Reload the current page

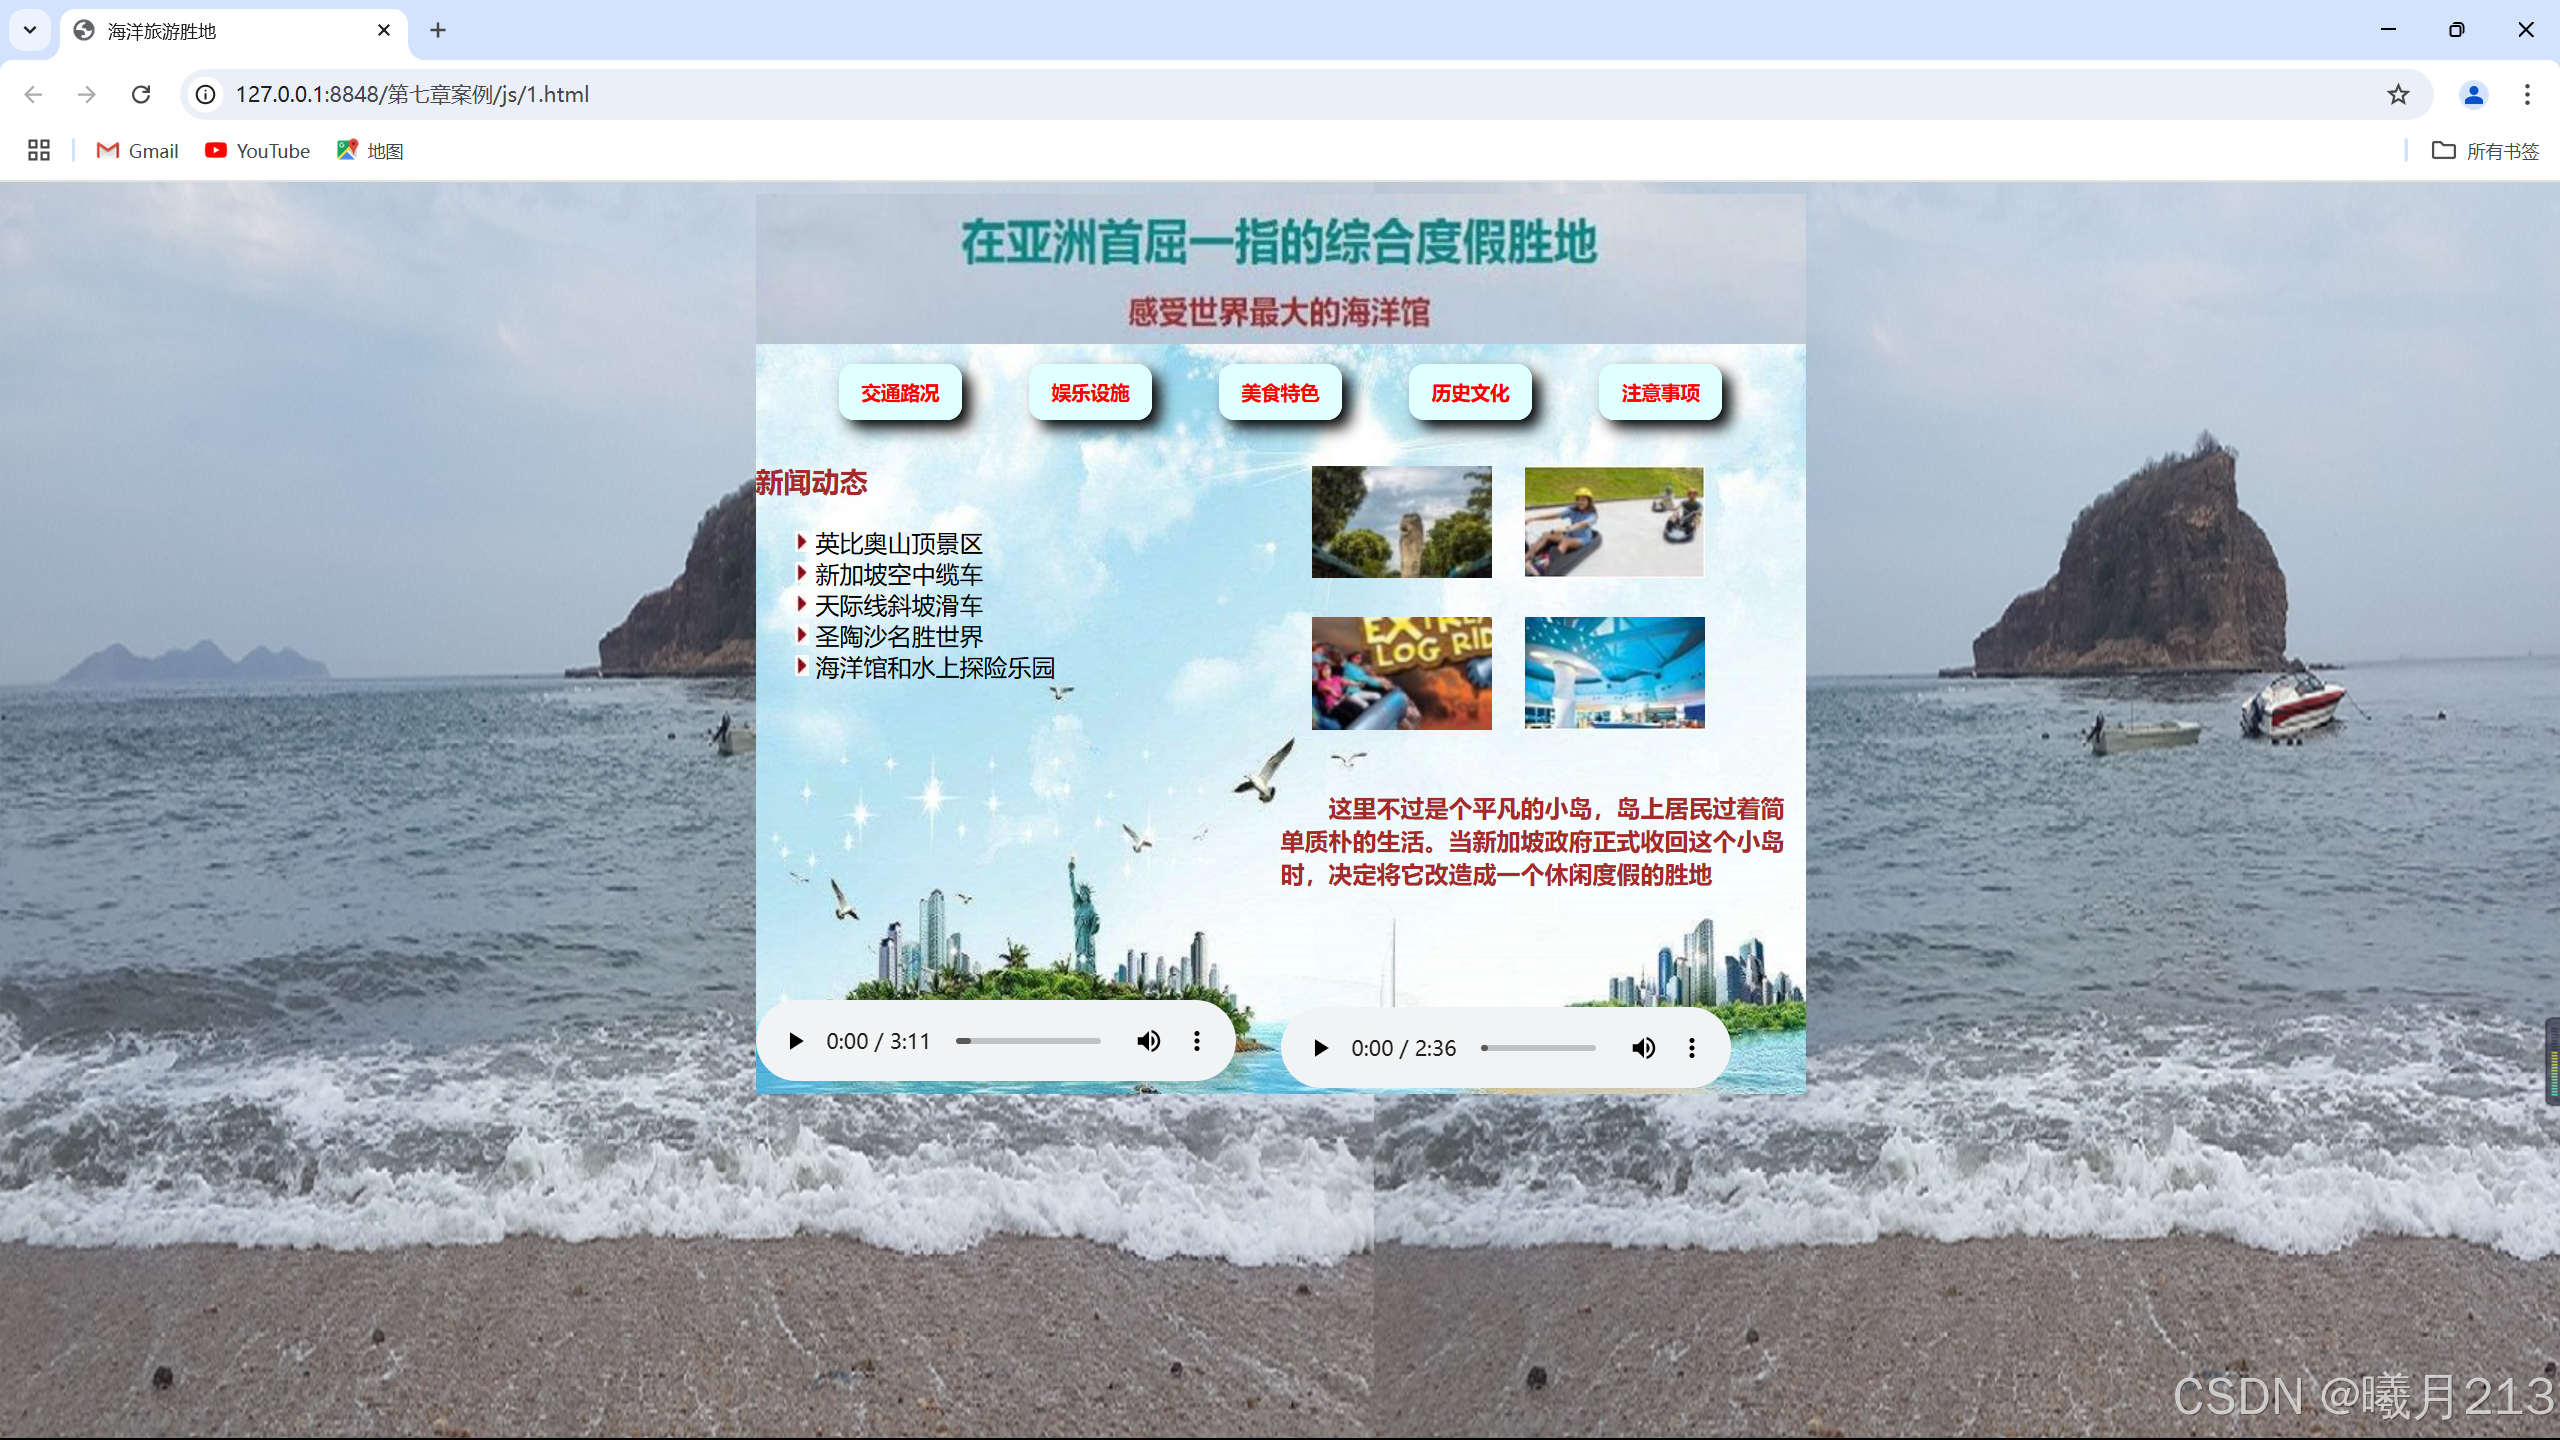(141, 94)
